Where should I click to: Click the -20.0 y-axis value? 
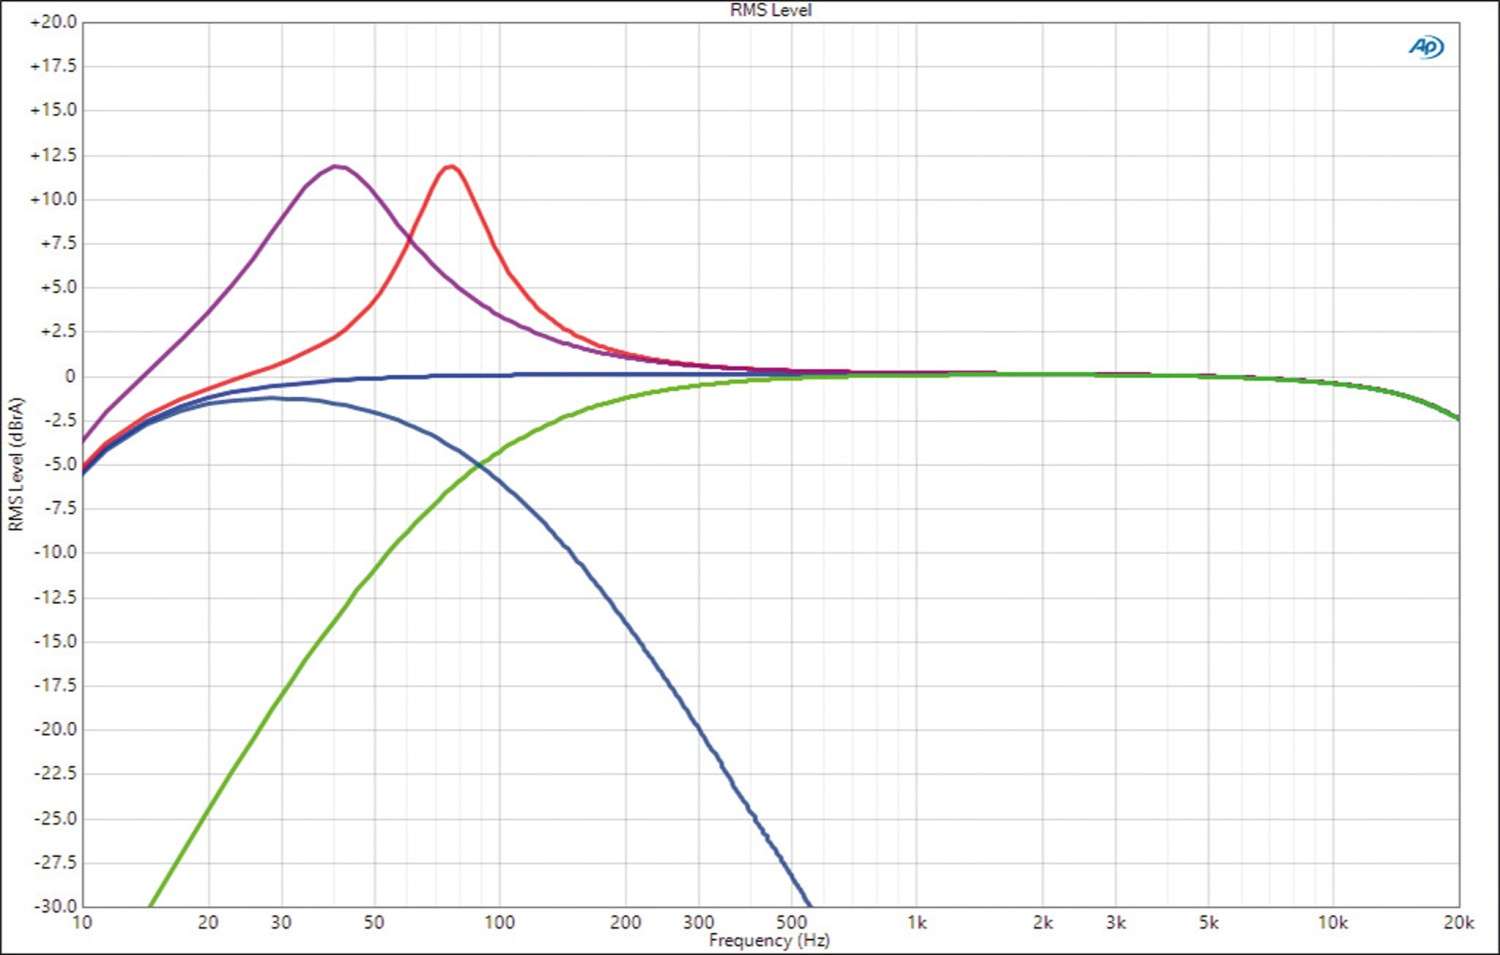(55, 729)
